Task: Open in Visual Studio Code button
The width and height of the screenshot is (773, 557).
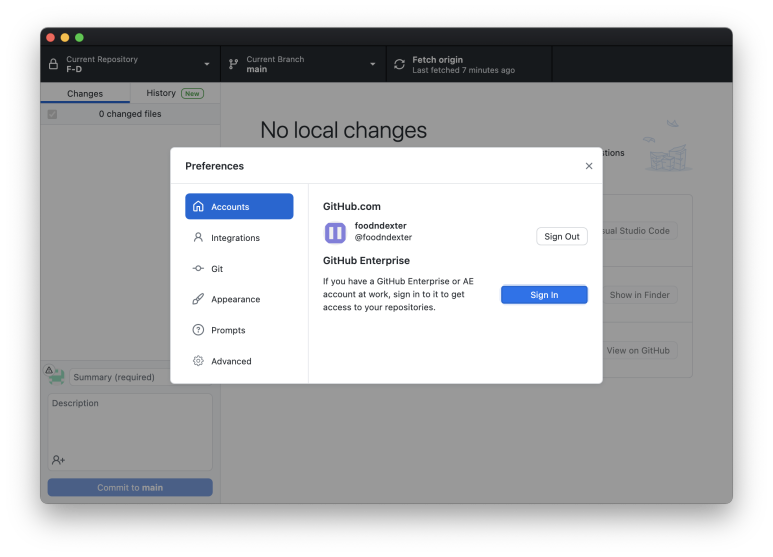Action: 639,231
